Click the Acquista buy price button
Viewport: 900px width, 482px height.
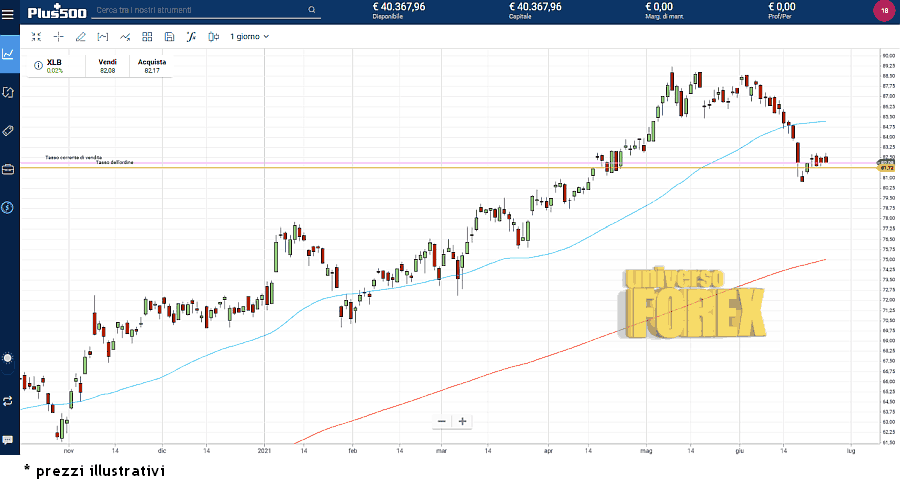click(152, 66)
